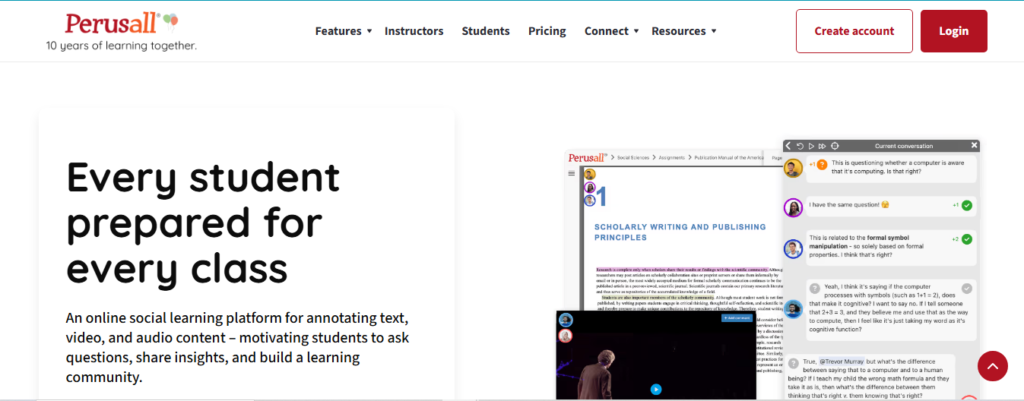Click the crosshair target icon in conversation bar
The width and height of the screenshot is (1024, 401).
pos(835,146)
